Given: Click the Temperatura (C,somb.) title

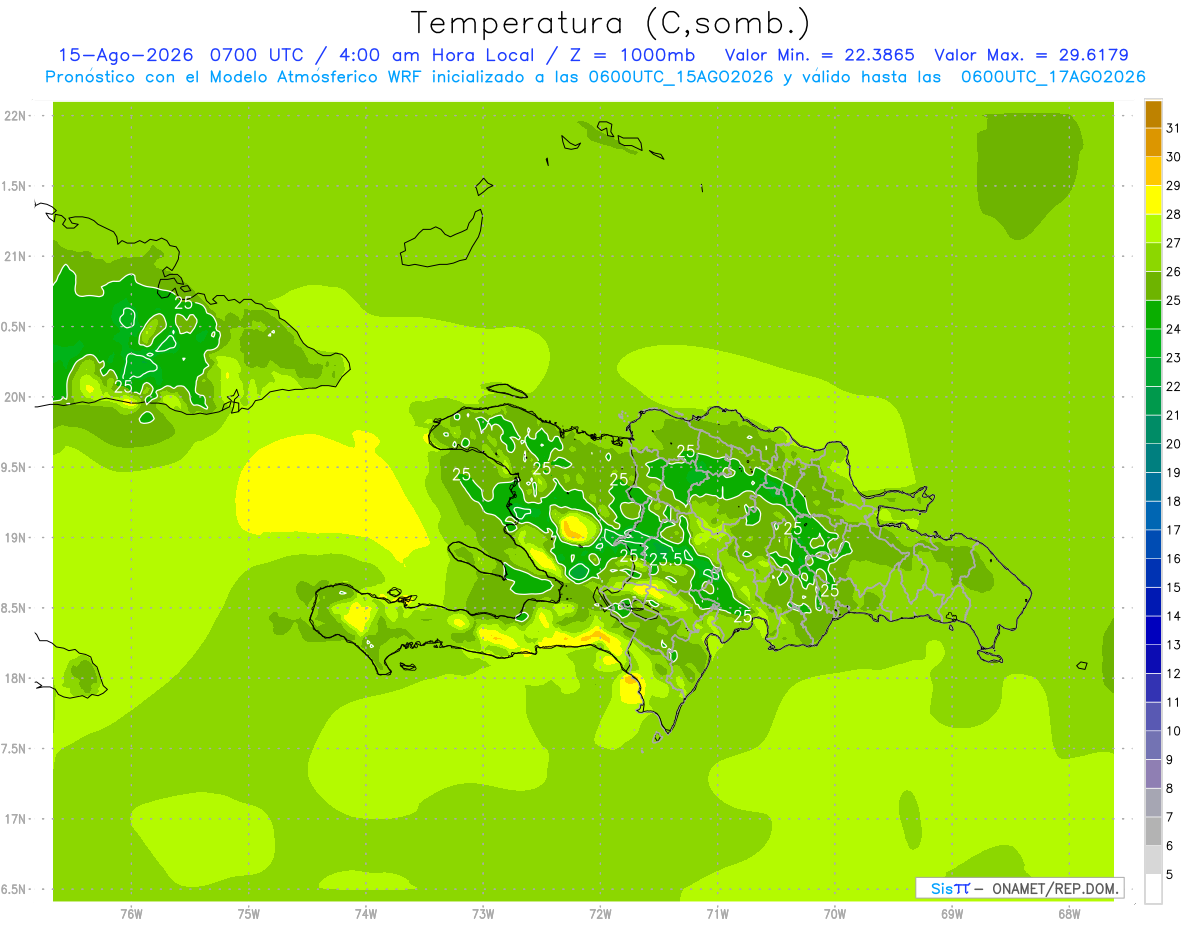Looking at the screenshot, I should coord(611,23).
